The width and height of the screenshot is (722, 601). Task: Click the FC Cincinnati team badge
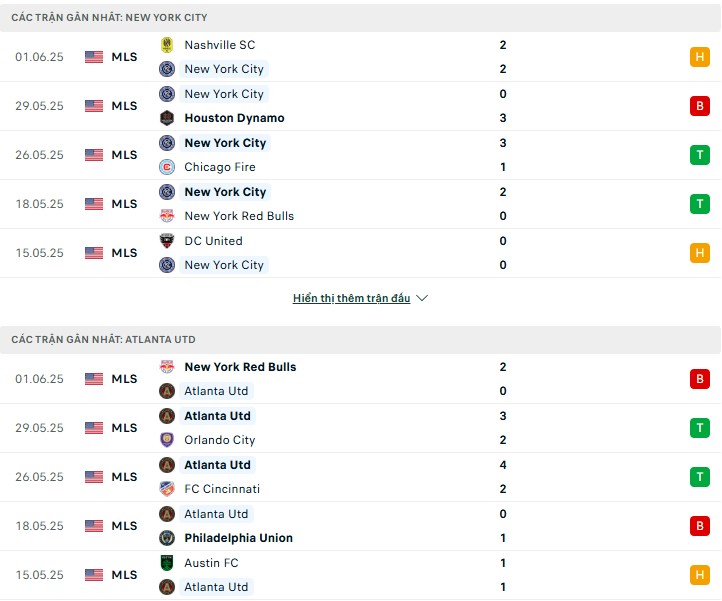click(x=167, y=489)
